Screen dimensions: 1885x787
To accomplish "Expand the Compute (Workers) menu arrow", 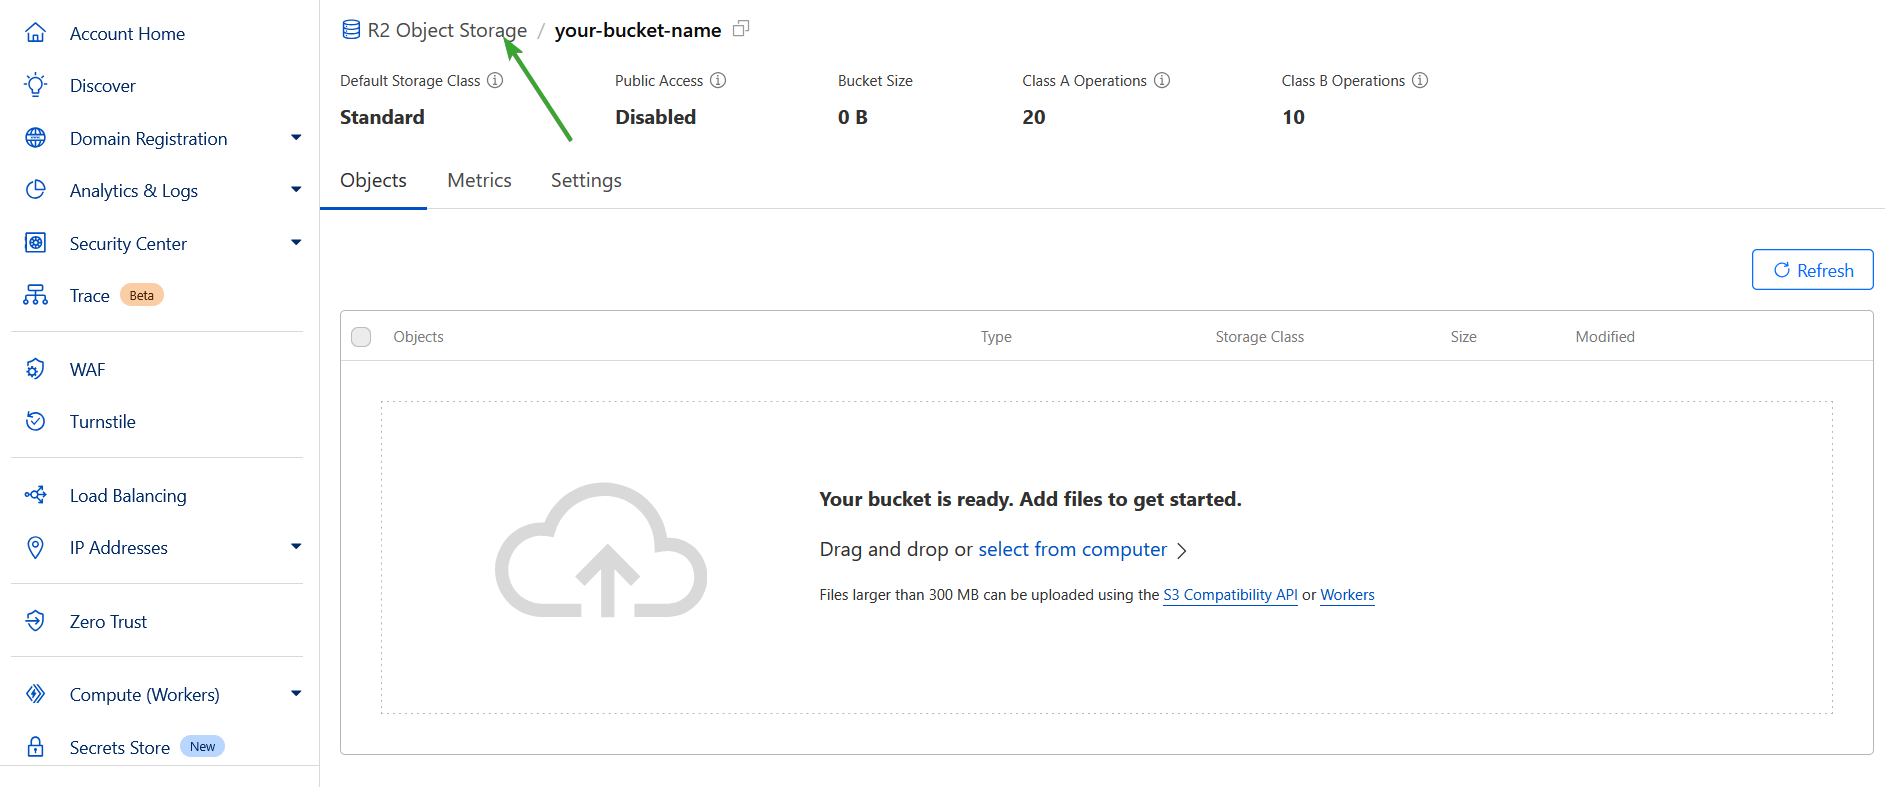I will tap(296, 693).
